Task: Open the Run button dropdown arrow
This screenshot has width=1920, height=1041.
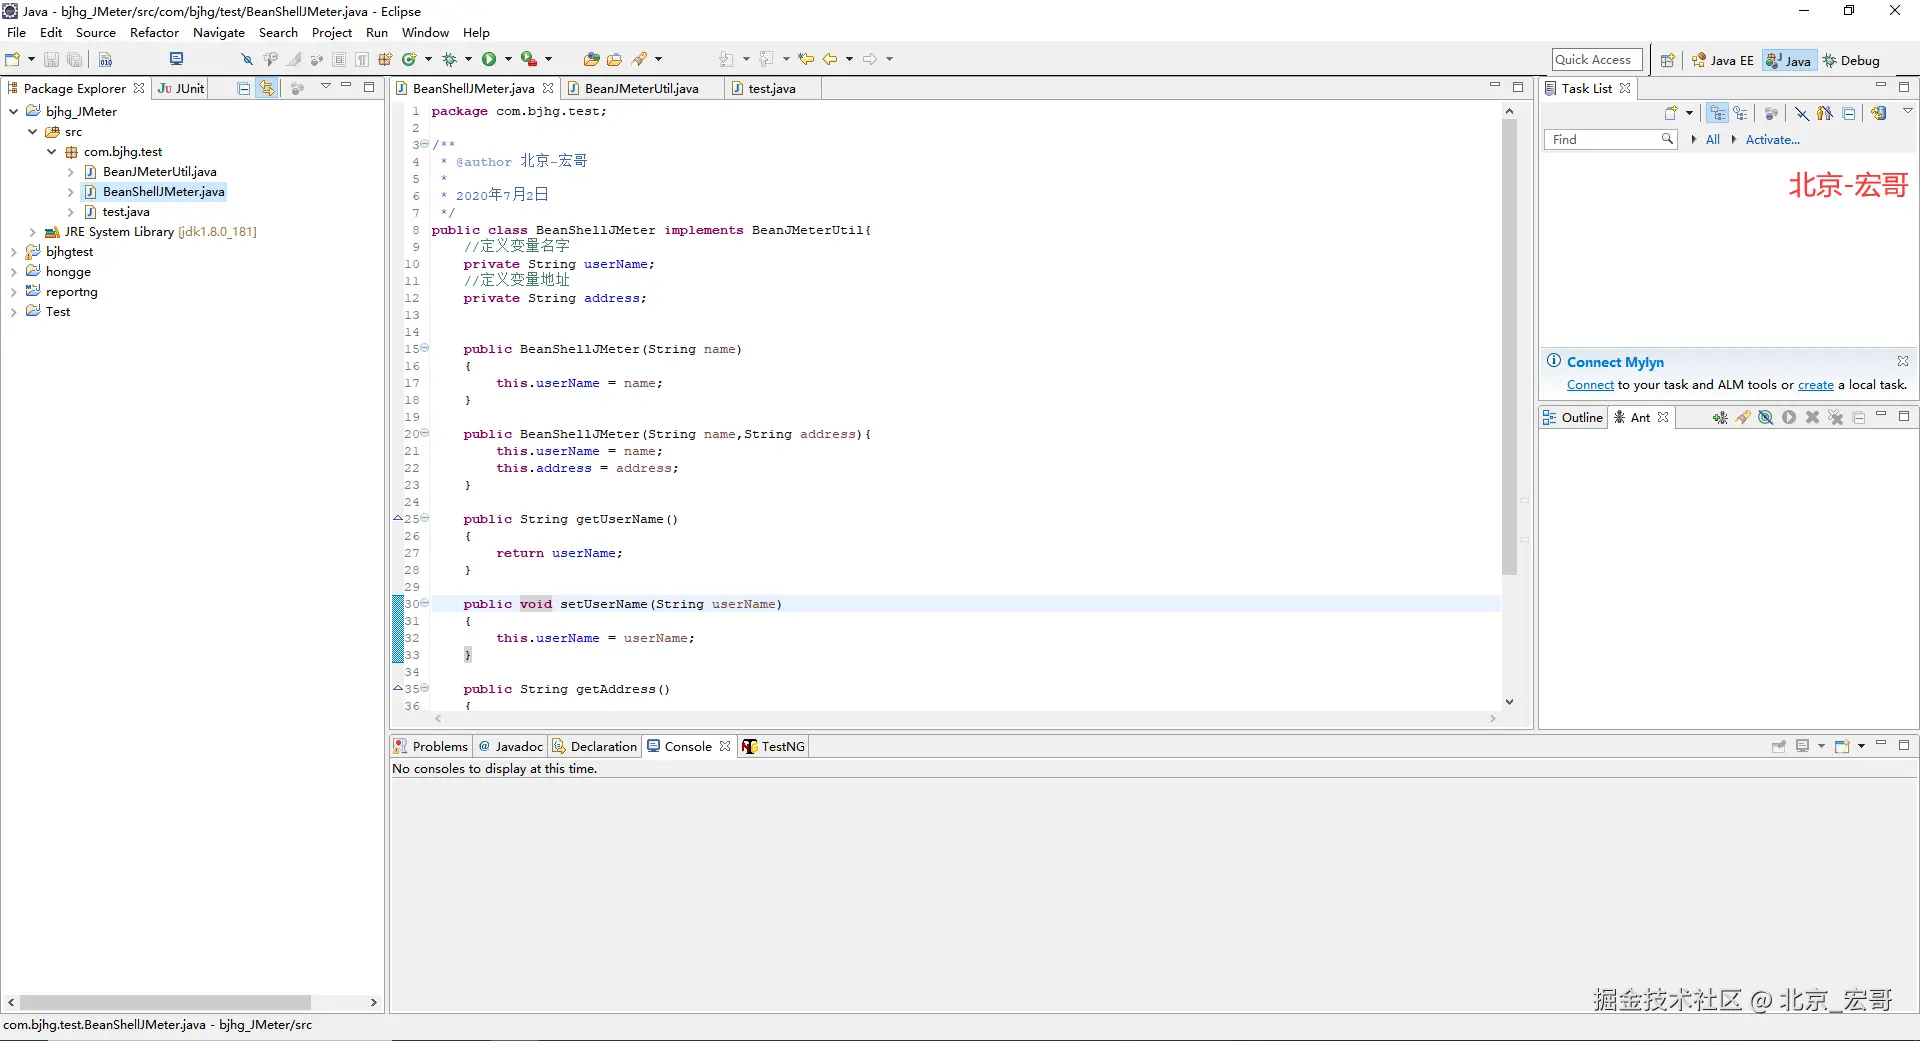Action: (x=508, y=60)
